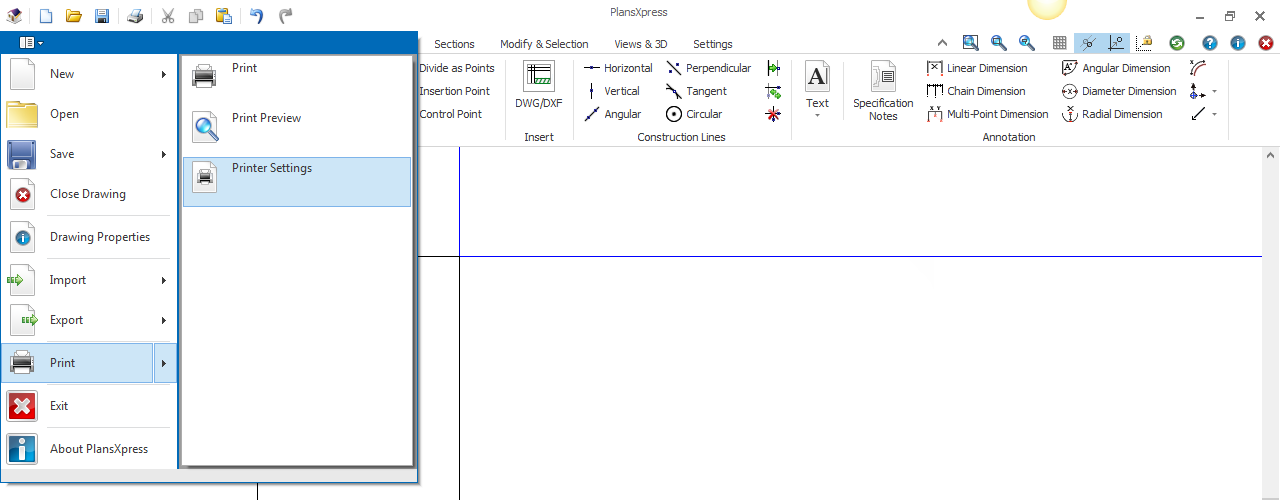The width and height of the screenshot is (1280, 500).
Task: Select Angular construction line
Action: tap(612, 114)
